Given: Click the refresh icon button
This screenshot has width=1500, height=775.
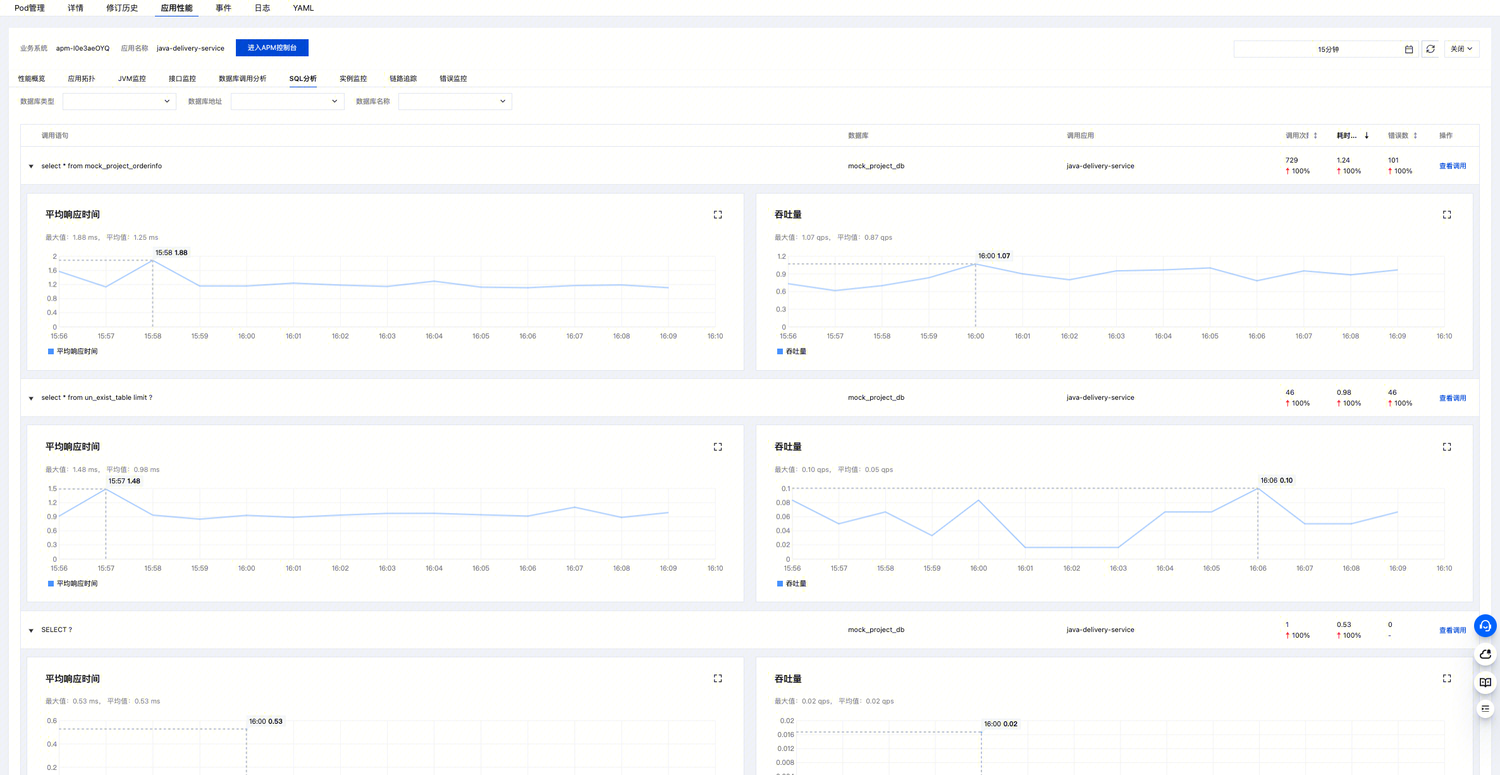Looking at the screenshot, I should point(1430,49).
